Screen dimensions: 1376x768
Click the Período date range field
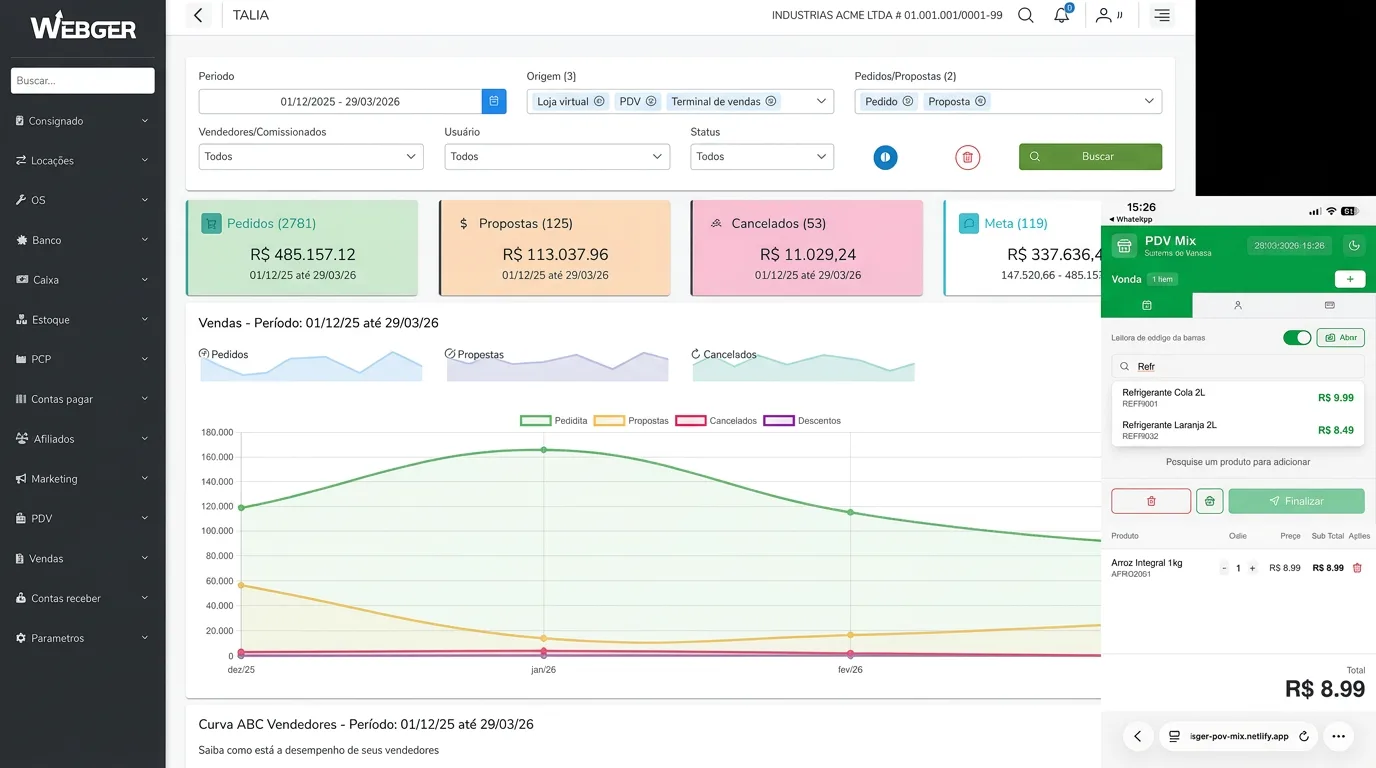pyautogui.click(x=340, y=101)
